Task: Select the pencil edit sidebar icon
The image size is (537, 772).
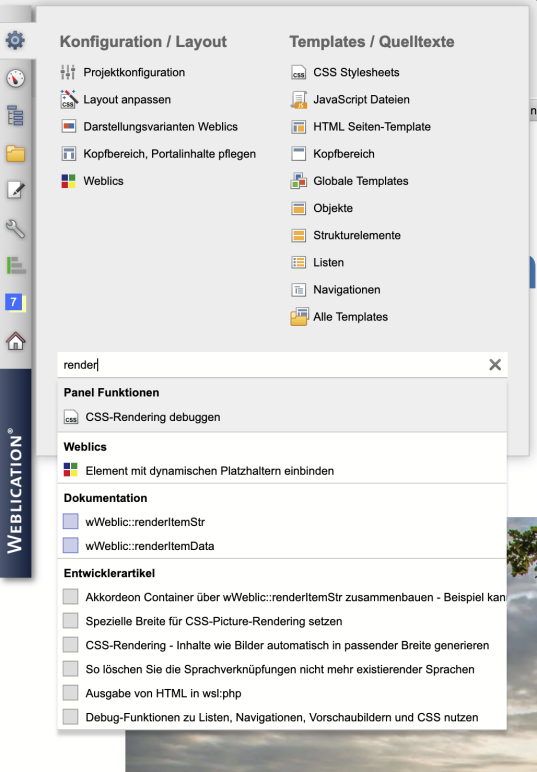Action: (15, 191)
